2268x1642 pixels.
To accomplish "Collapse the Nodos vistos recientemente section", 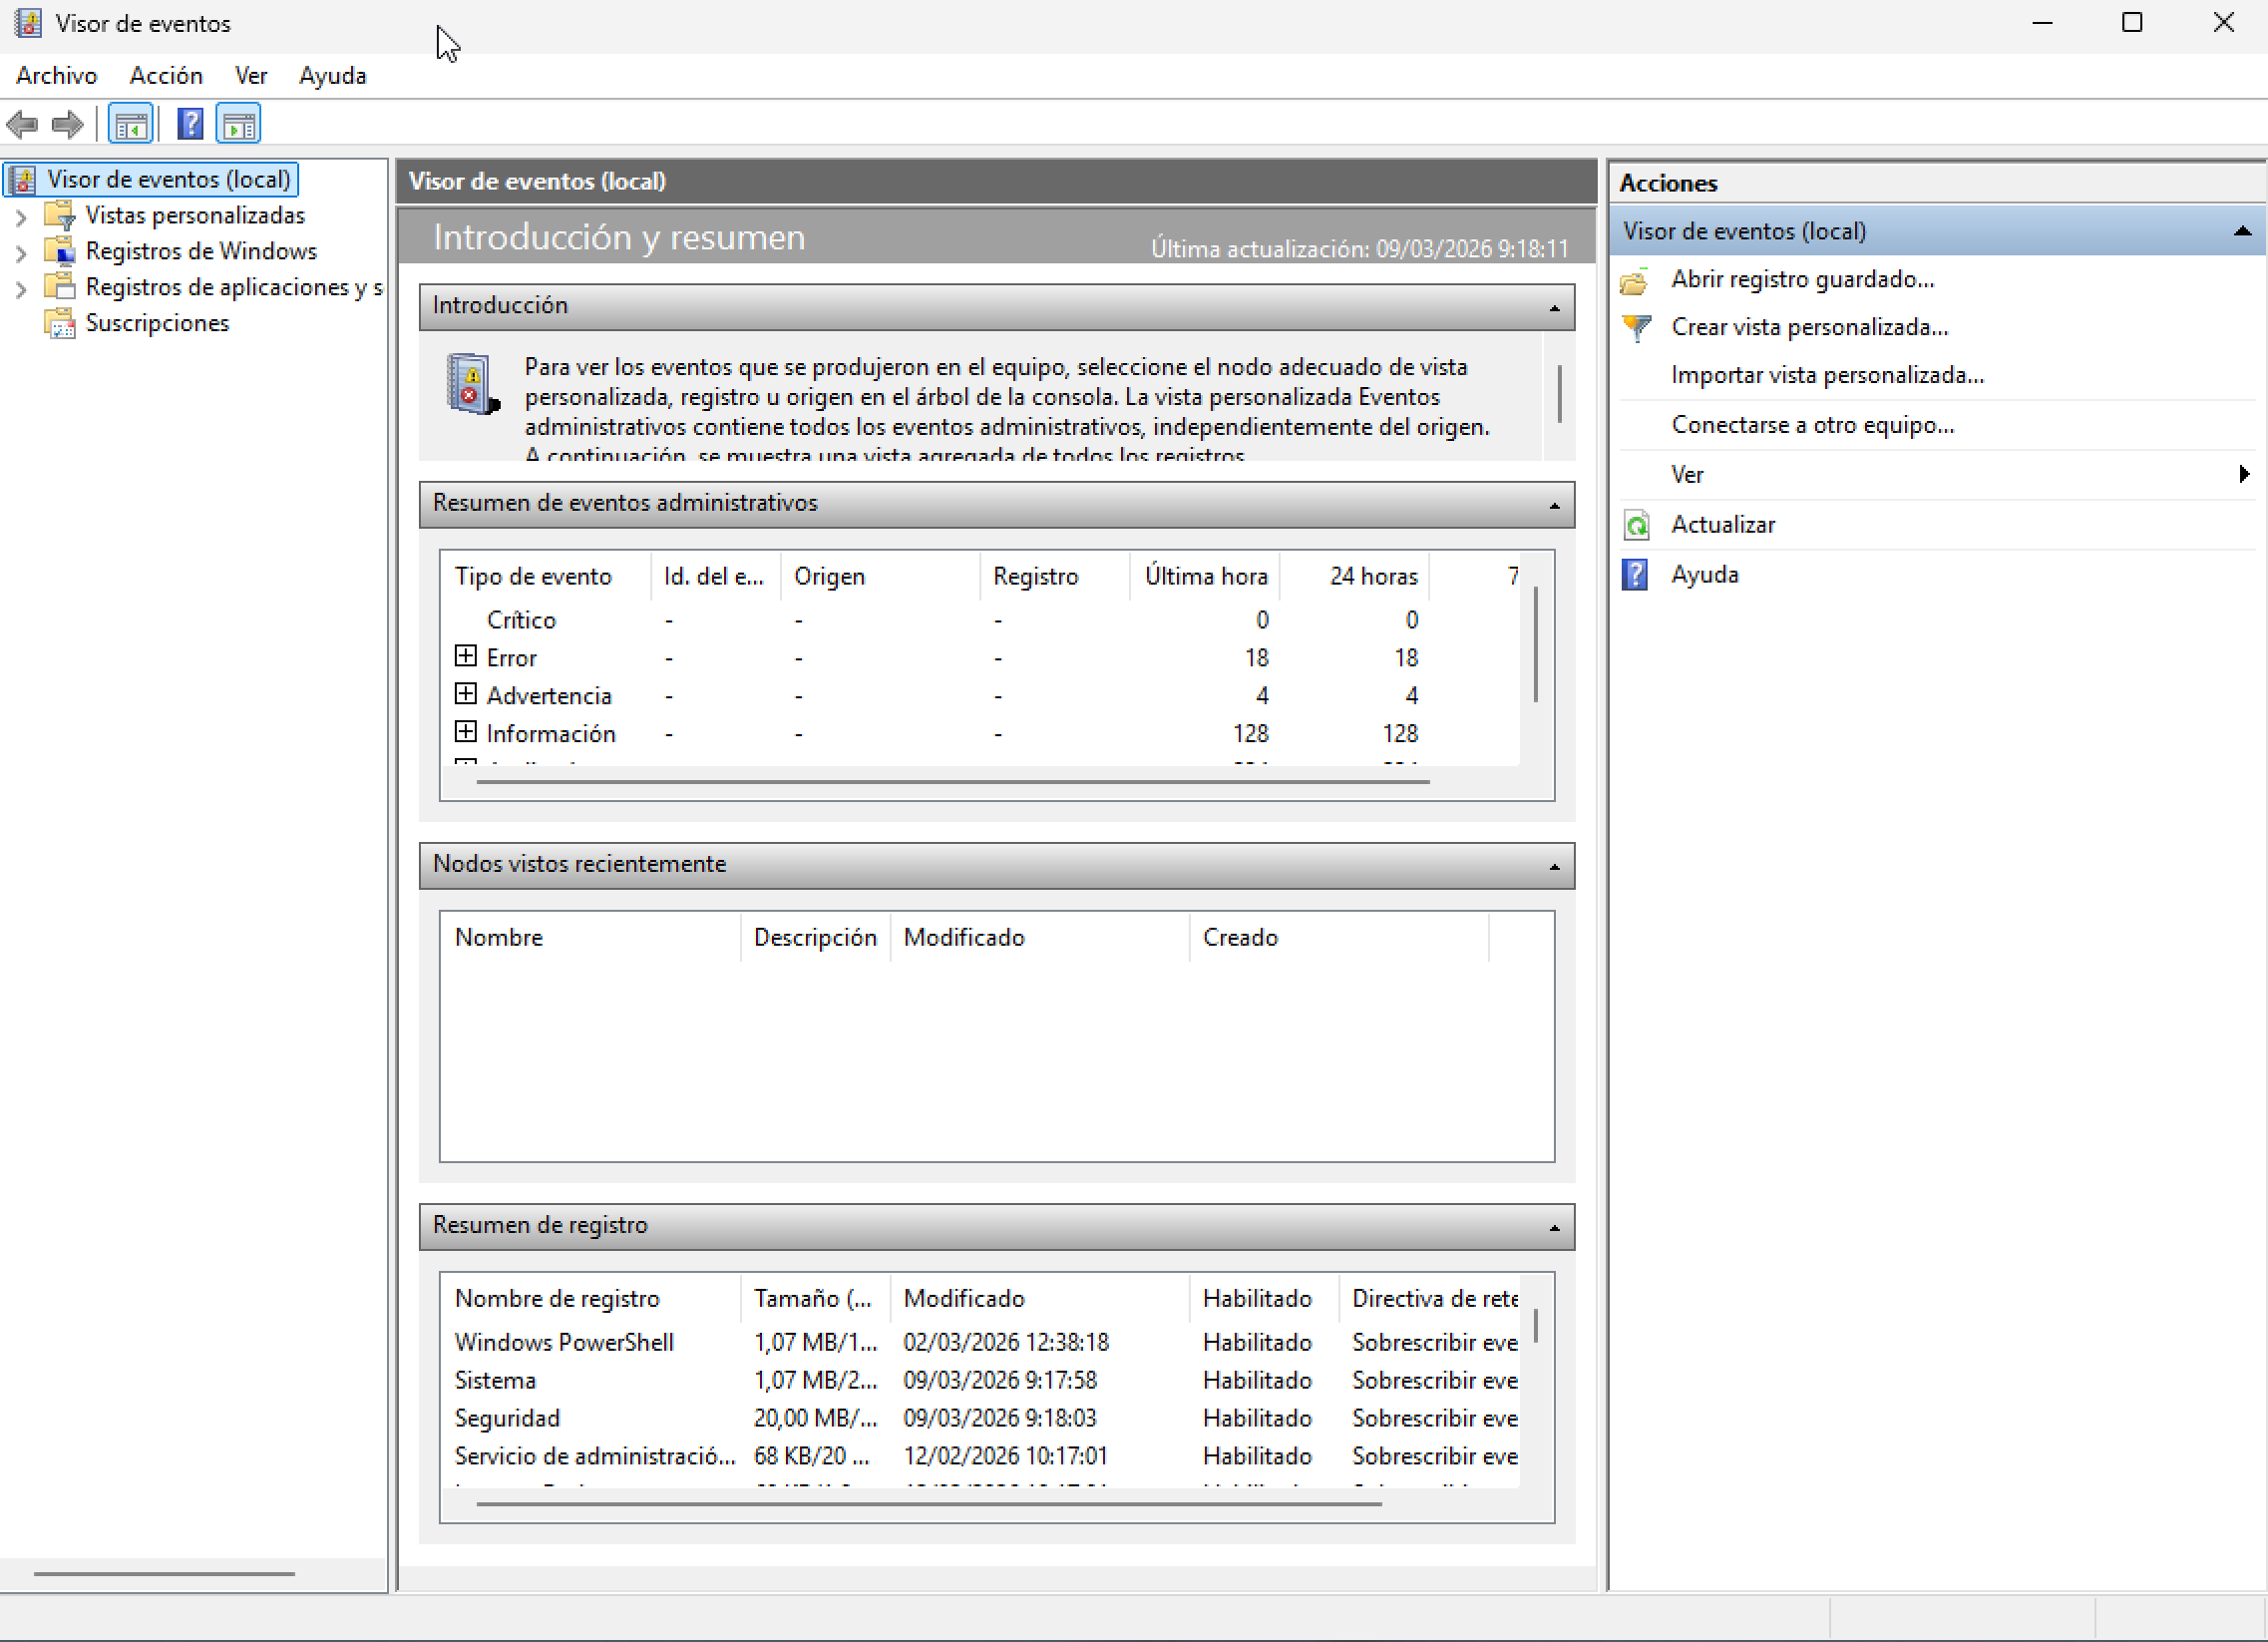I will pyautogui.click(x=1554, y=865).
